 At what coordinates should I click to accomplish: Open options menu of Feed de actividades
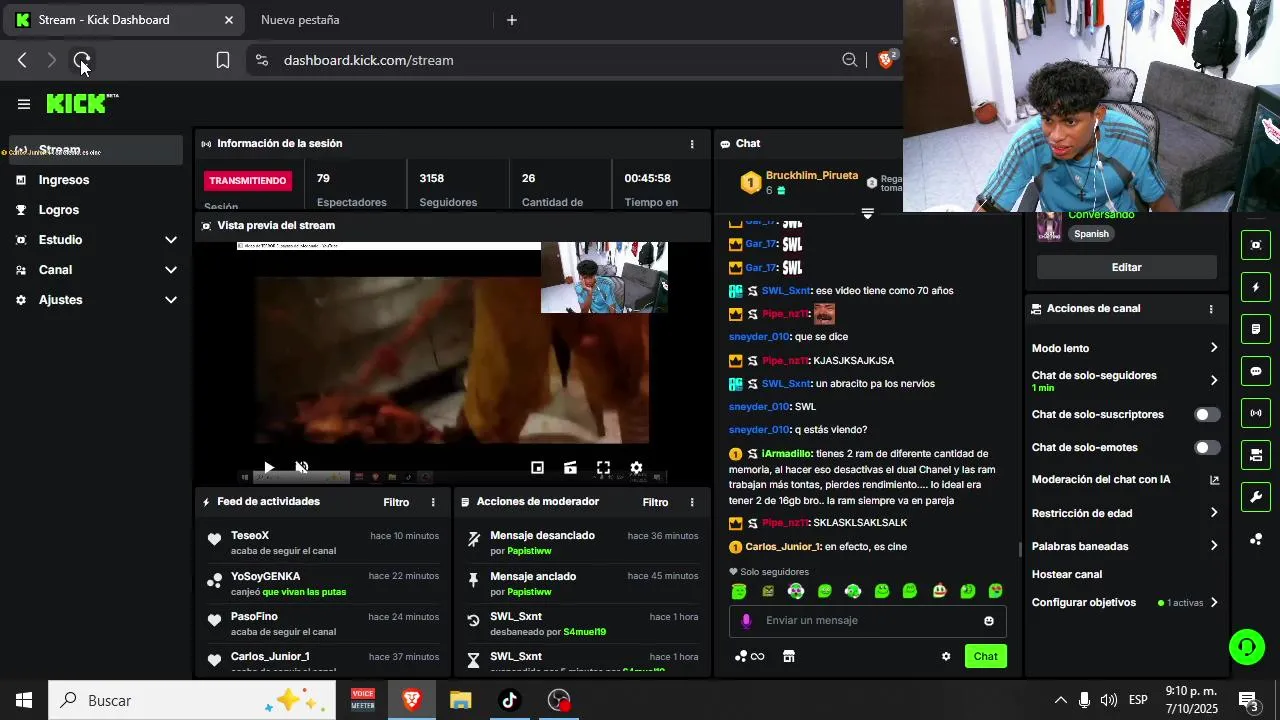[433, 502]
